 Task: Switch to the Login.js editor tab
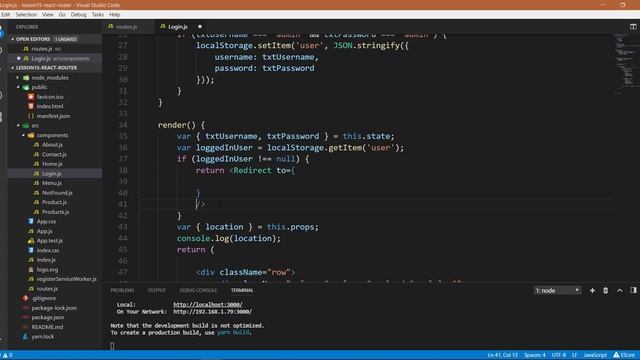[x=178, y=27]
